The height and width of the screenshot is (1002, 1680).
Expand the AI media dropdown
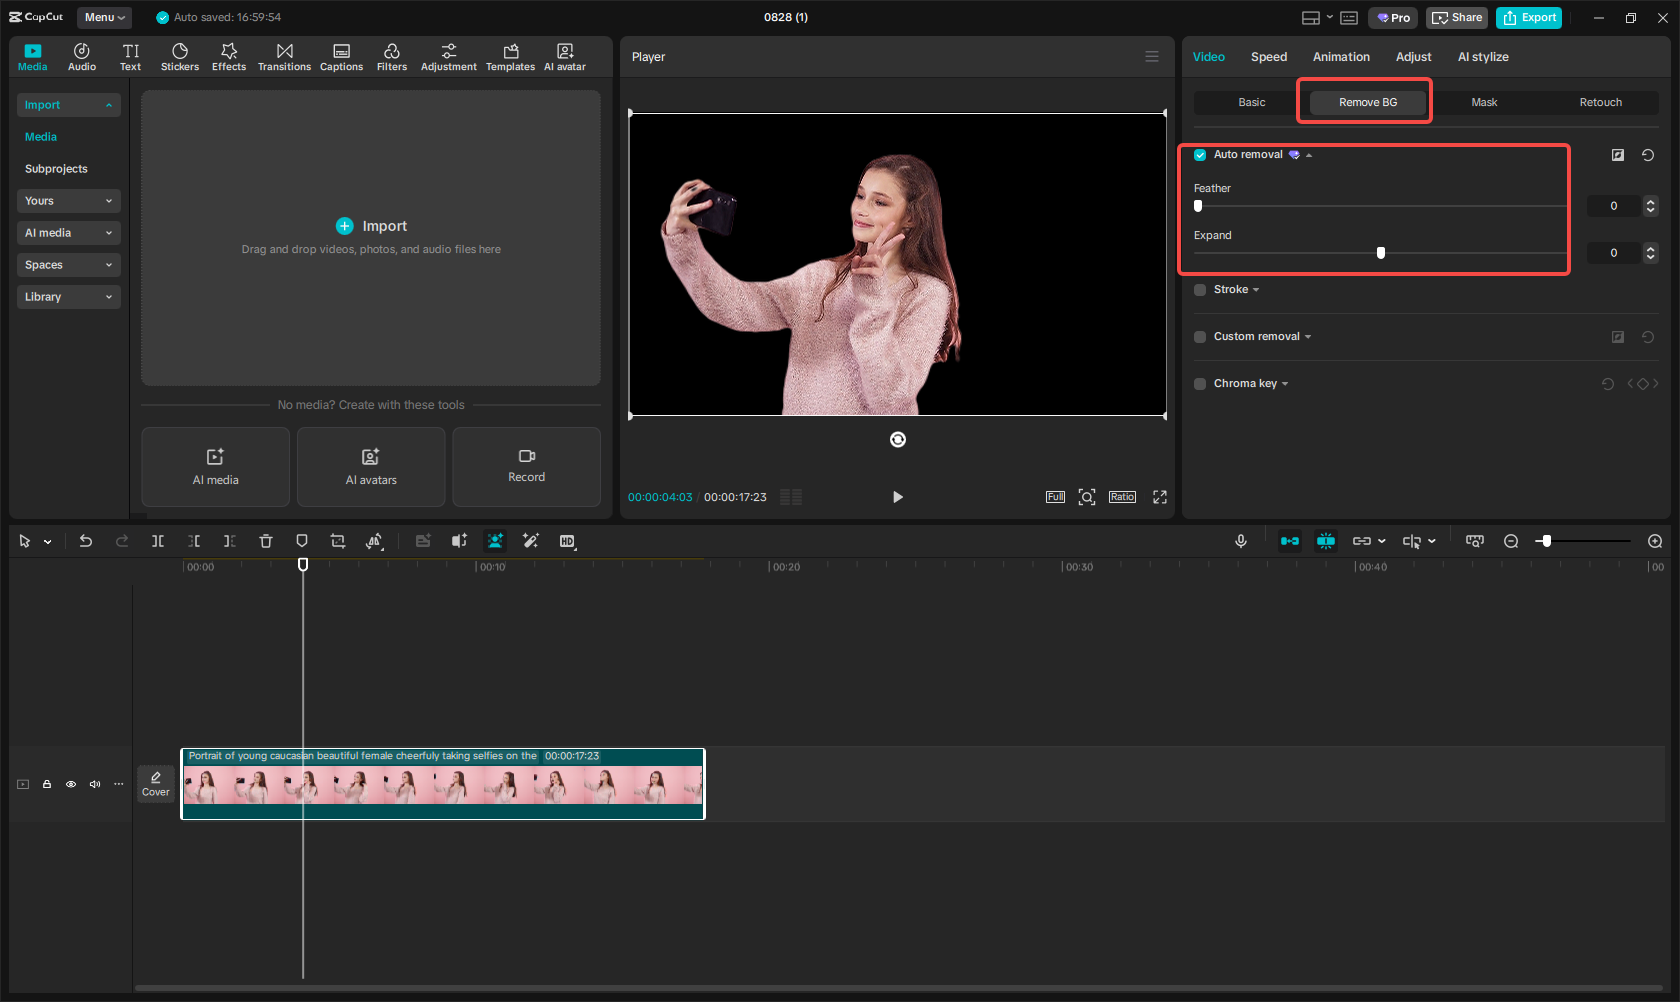coord(68,233)
